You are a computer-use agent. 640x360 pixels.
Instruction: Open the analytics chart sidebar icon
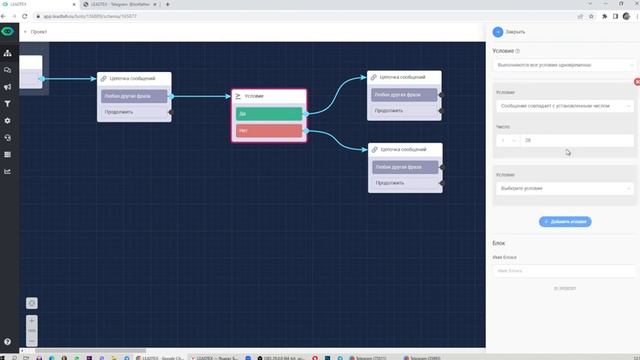click(7, 171)
